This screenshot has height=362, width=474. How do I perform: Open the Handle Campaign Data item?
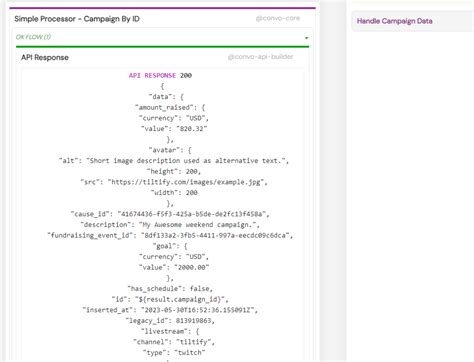click(x=395, y=21)
